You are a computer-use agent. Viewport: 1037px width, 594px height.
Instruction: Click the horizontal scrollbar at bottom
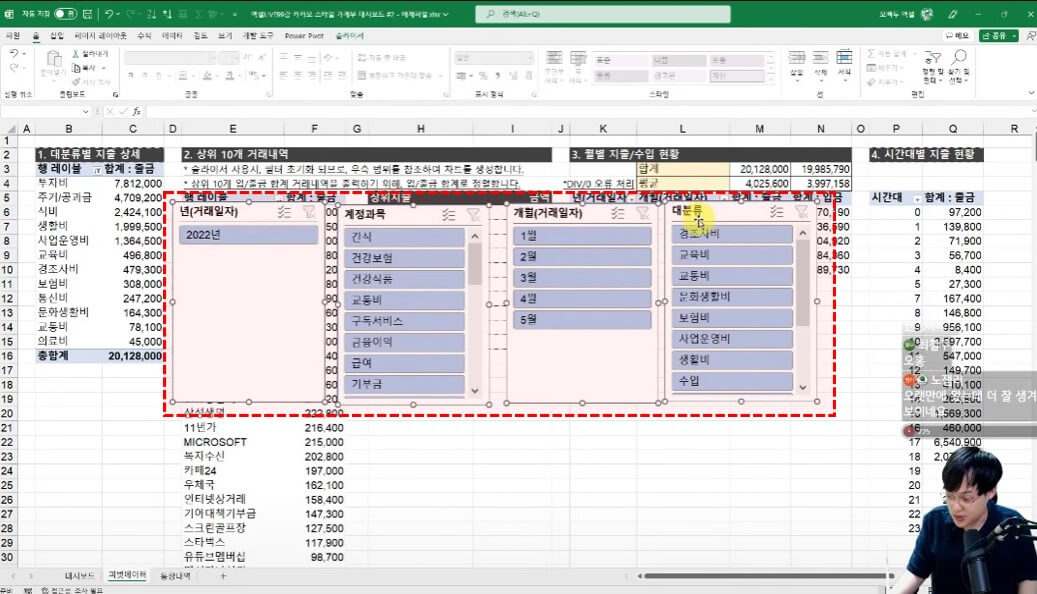pyautogui.click(x=760, y=576)
